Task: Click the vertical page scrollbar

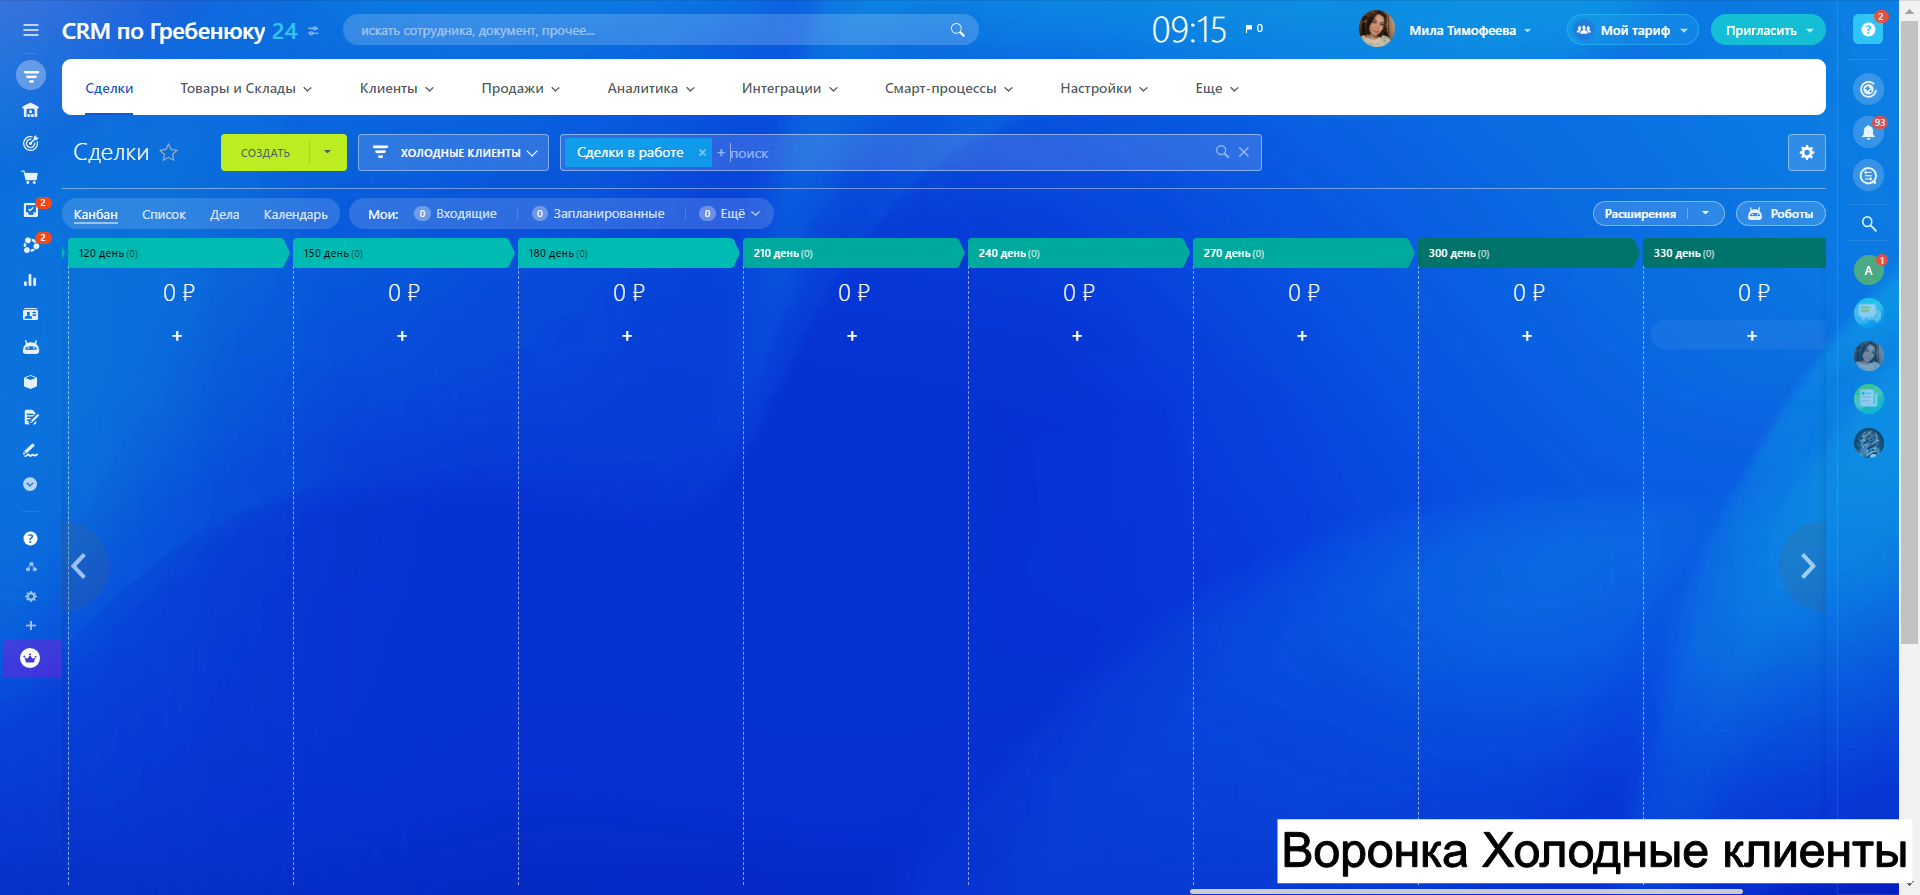Action: (x=1909, y=330)
